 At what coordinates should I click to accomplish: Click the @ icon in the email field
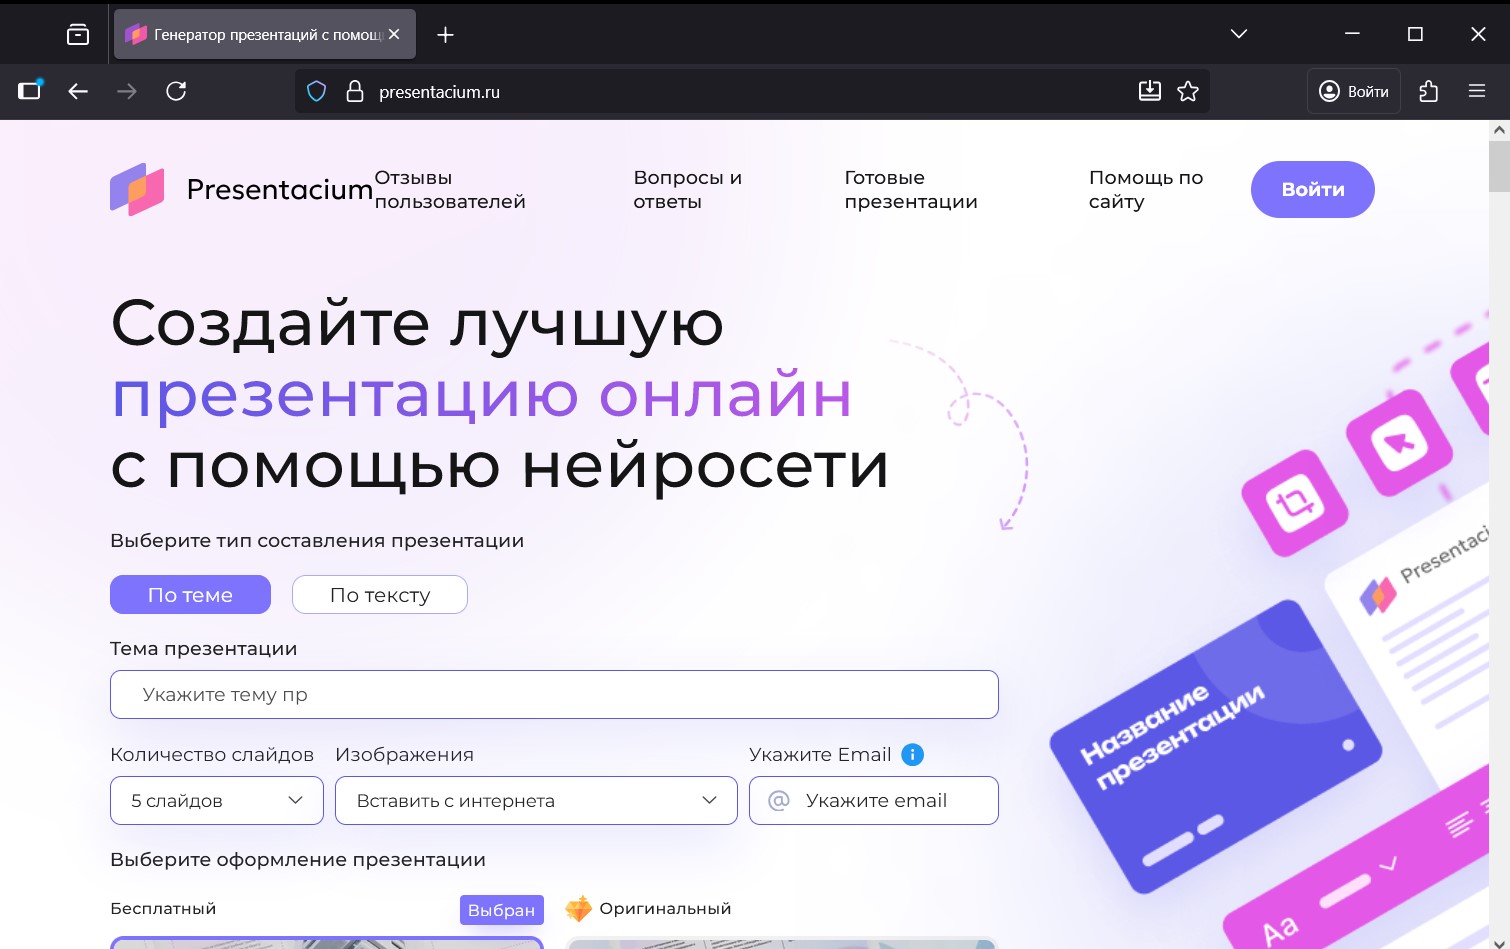pos(780,800)
